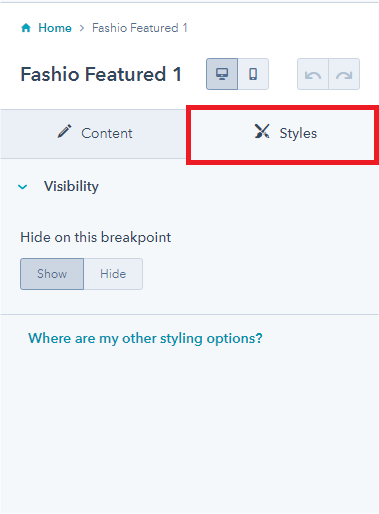Select the Show visibility option
Screen dimensions: 379x514
[52, 274]
